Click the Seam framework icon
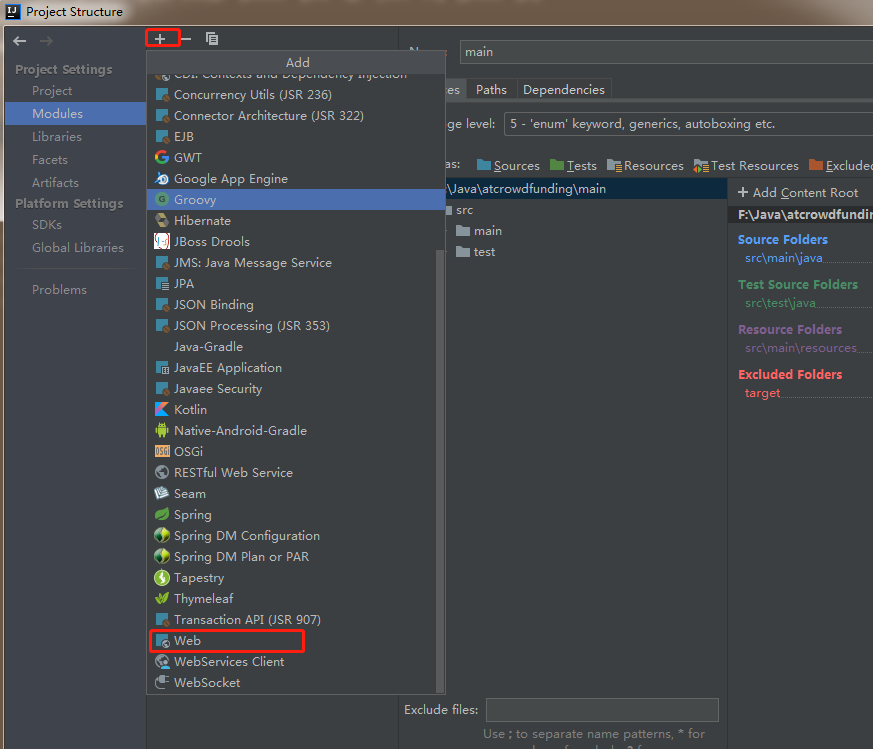This screenshot has height=749, width=873. tap(161, 493)
